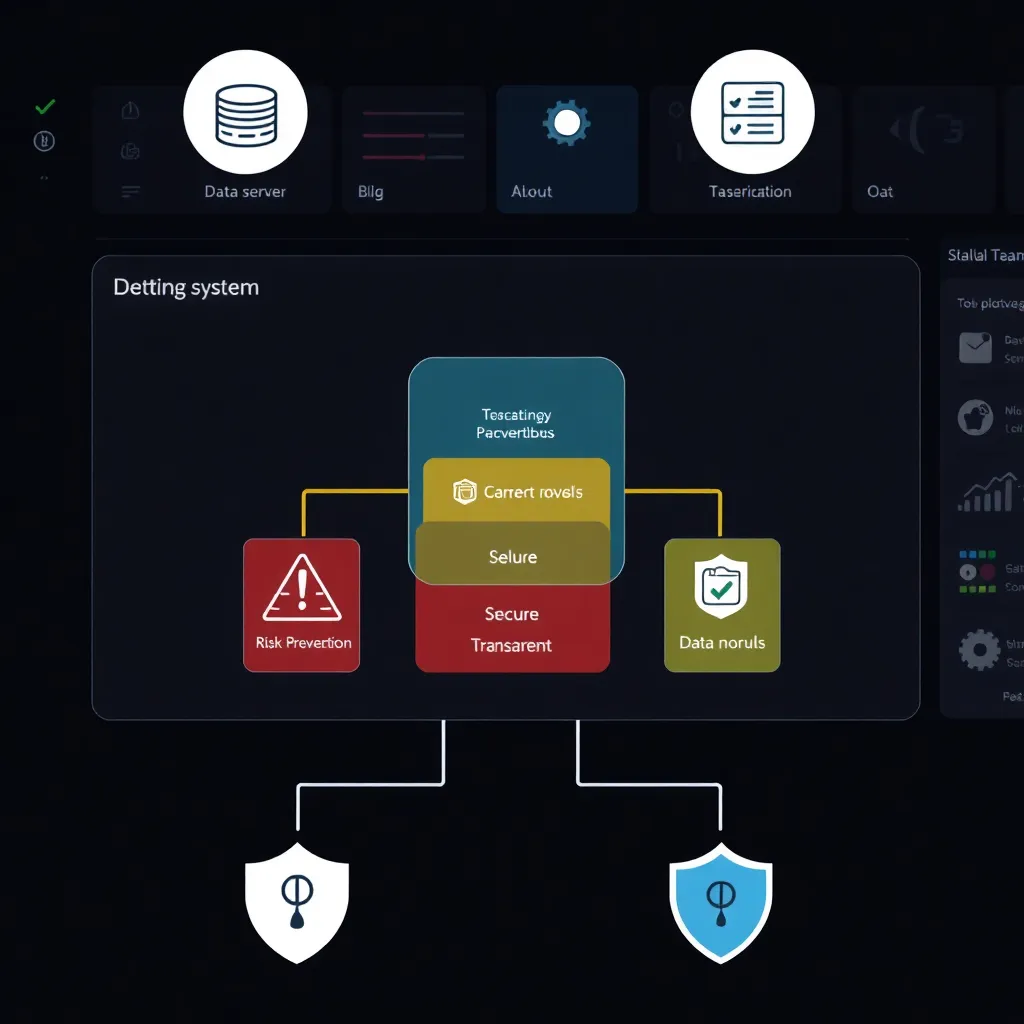Expand the dots menu in left sidebar
The height and width of the screenshot is (1024, 1024).
(x=44, y=177)
